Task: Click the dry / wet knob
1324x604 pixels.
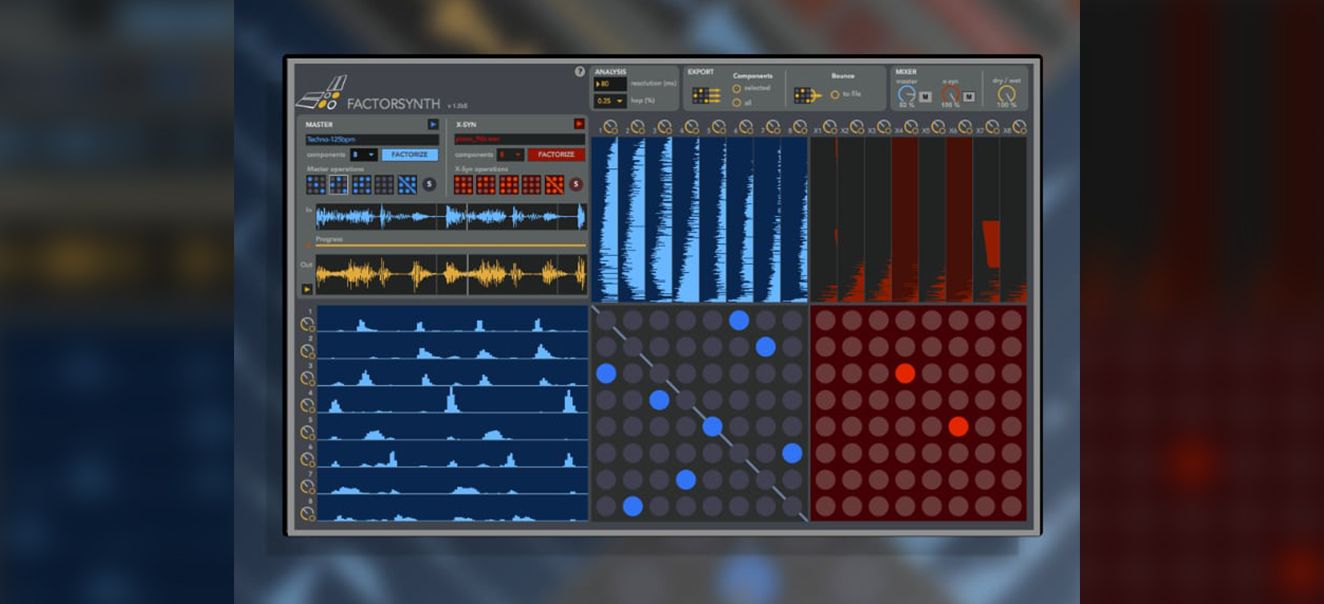Action: click(1006, 93)
